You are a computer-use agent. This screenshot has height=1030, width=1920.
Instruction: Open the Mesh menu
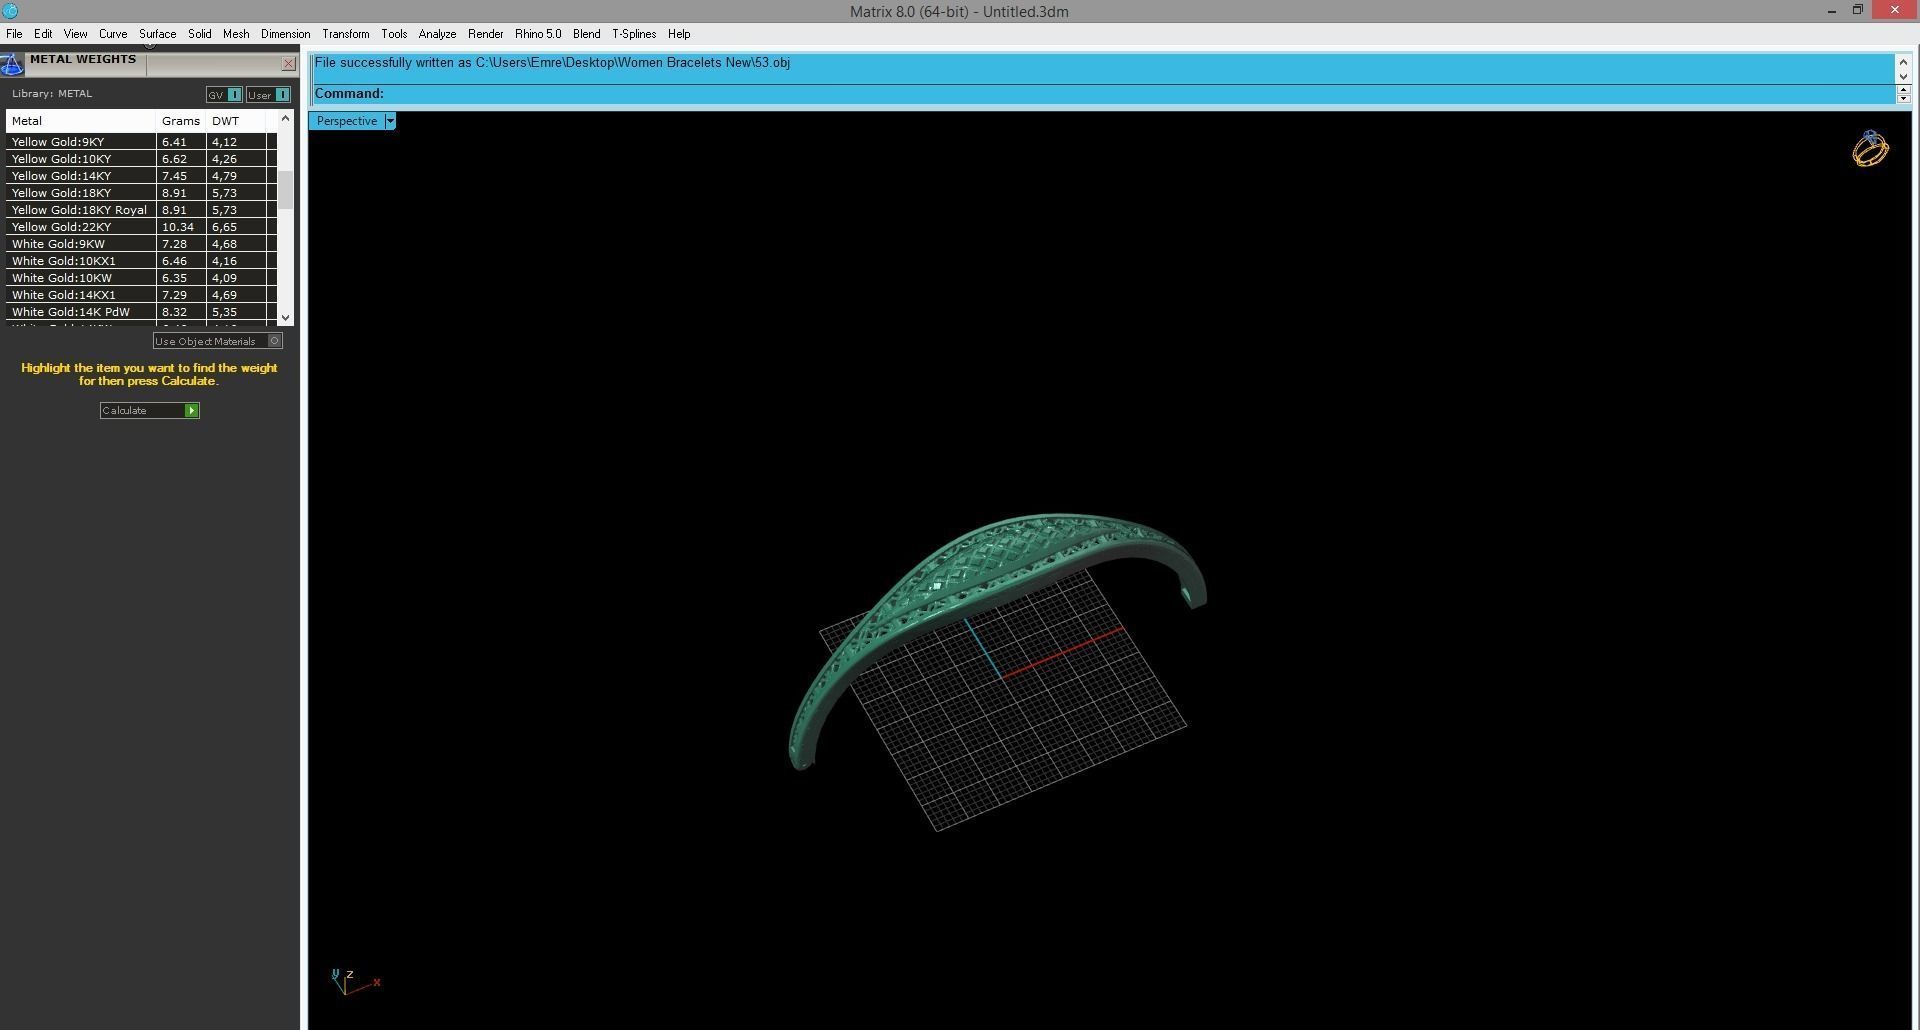point(236,34)
